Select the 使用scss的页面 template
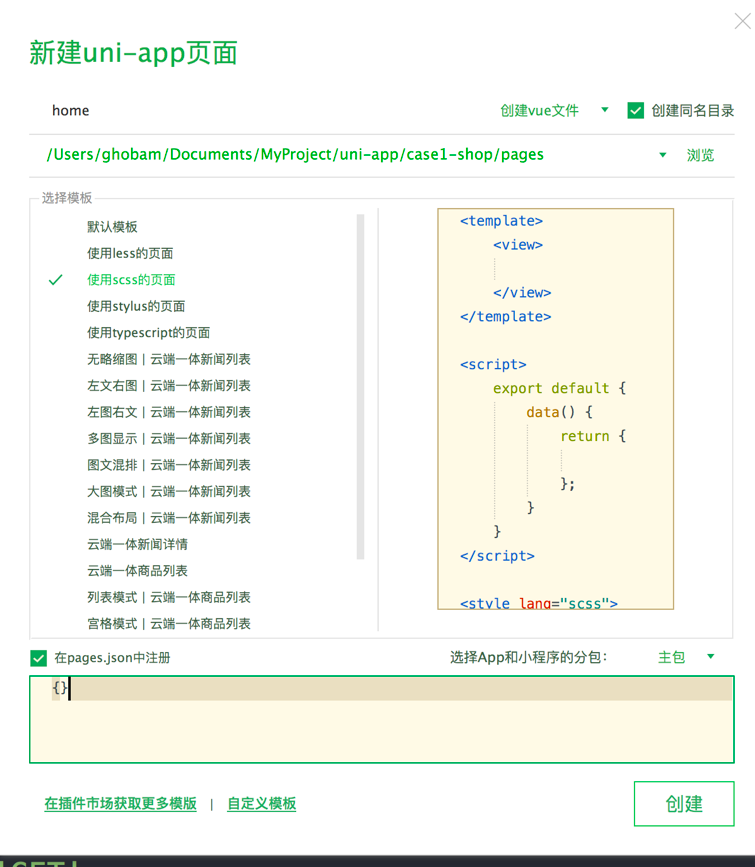 (131, 280)
